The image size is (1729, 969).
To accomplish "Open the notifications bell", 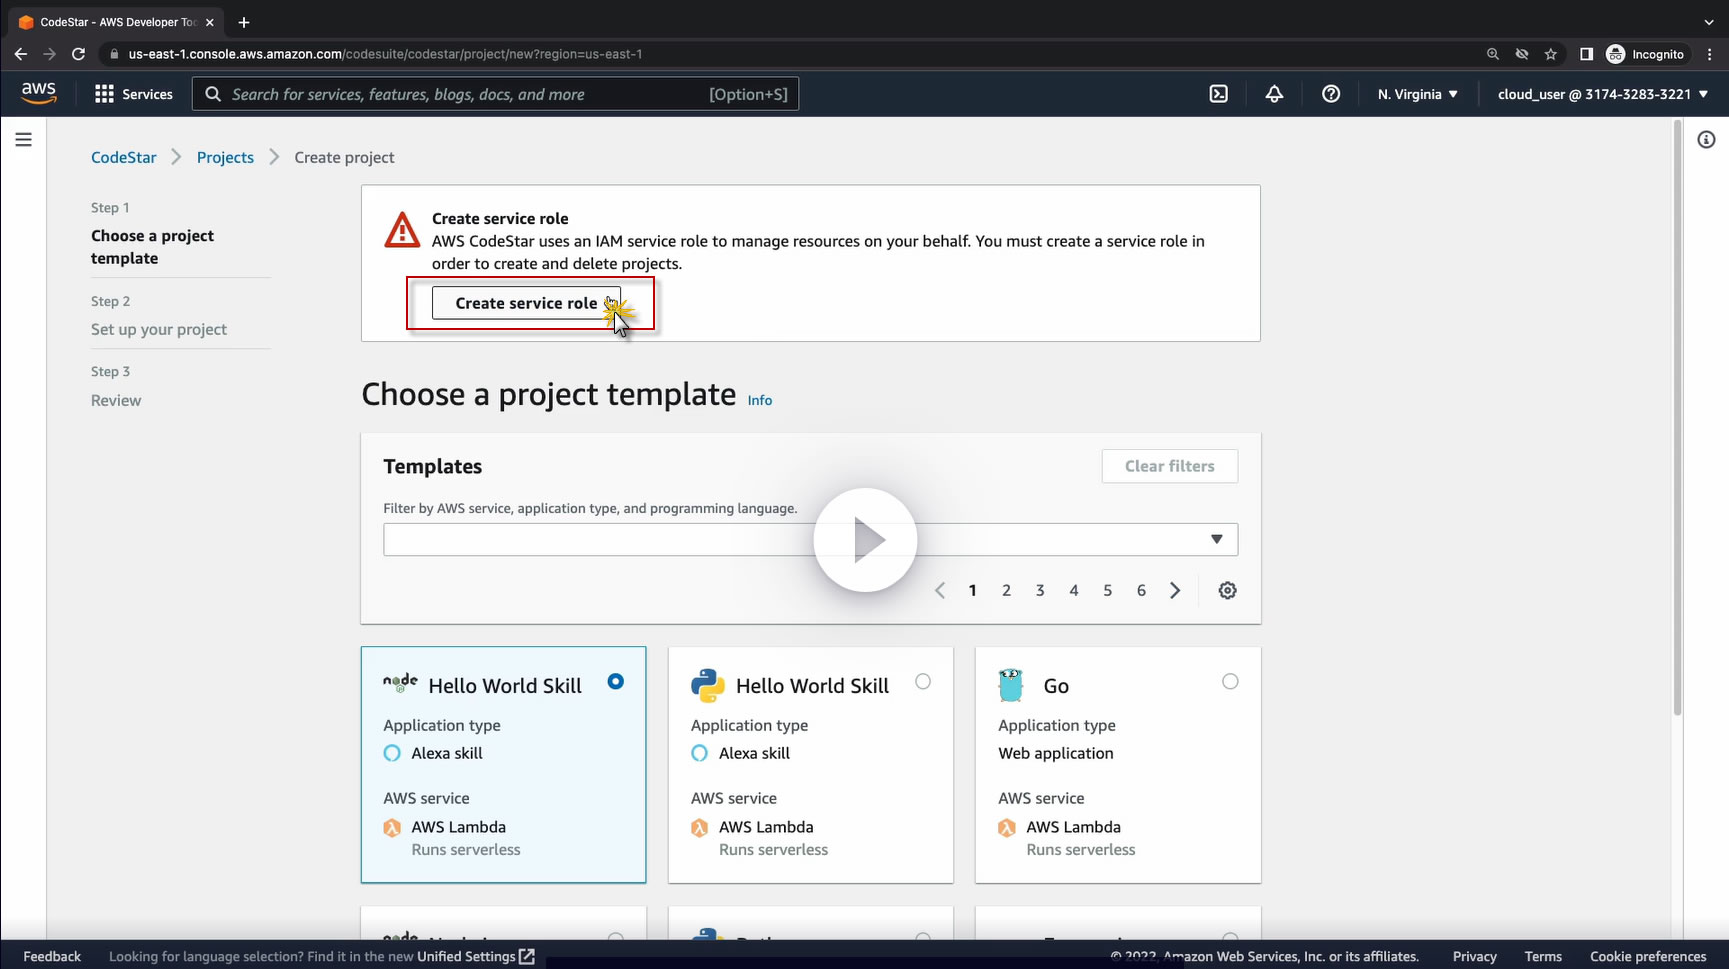I will pos(1274,94).
